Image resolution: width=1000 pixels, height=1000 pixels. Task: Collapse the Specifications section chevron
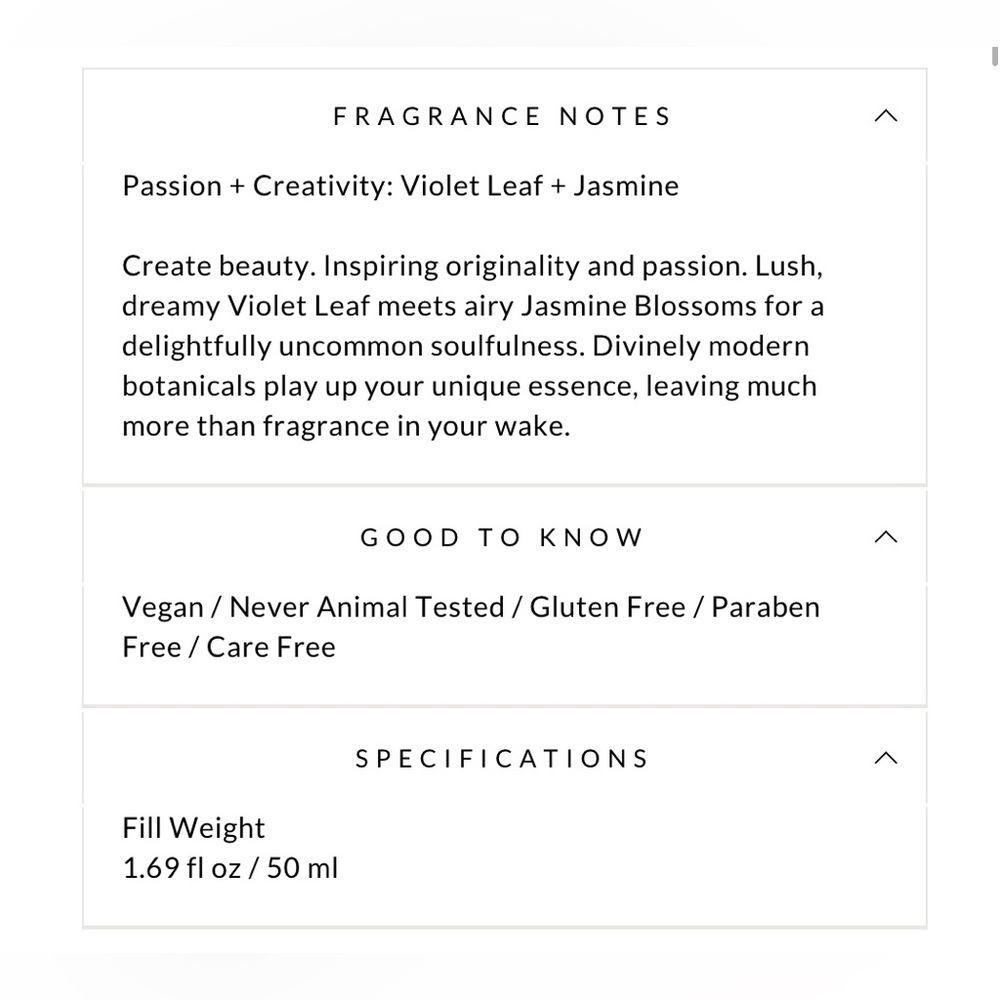coord(886,758)
